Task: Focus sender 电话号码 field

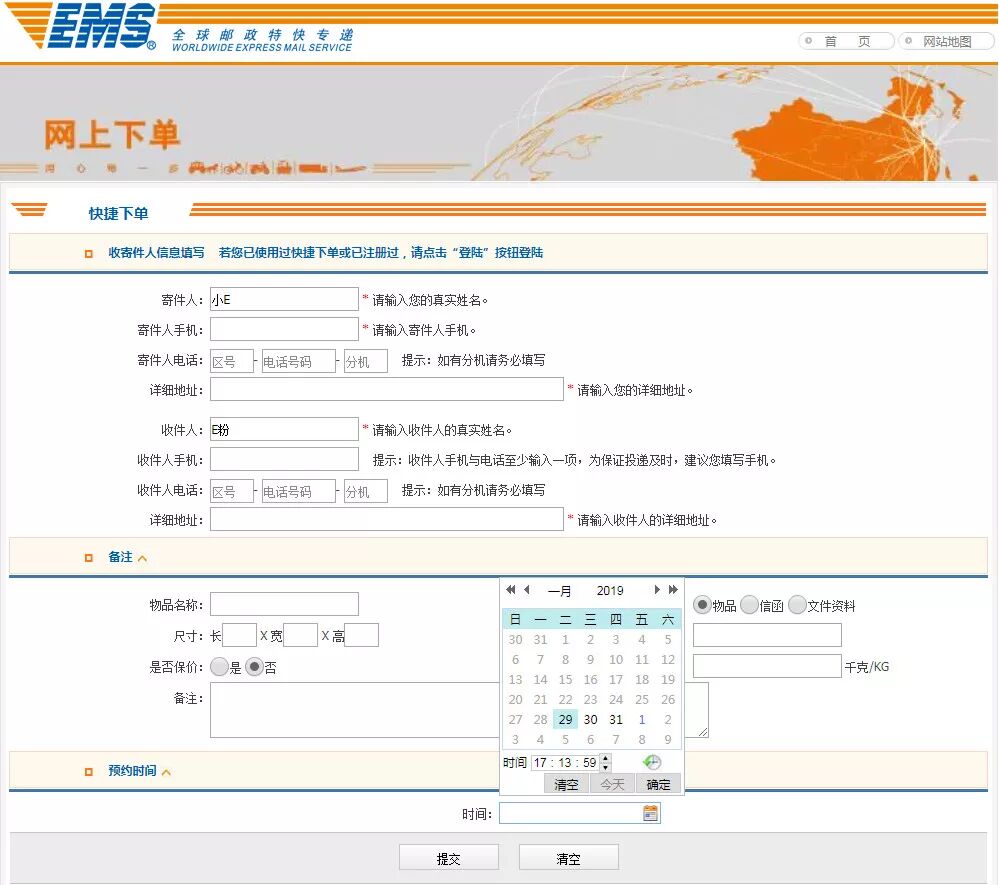Action: (298, 361)
